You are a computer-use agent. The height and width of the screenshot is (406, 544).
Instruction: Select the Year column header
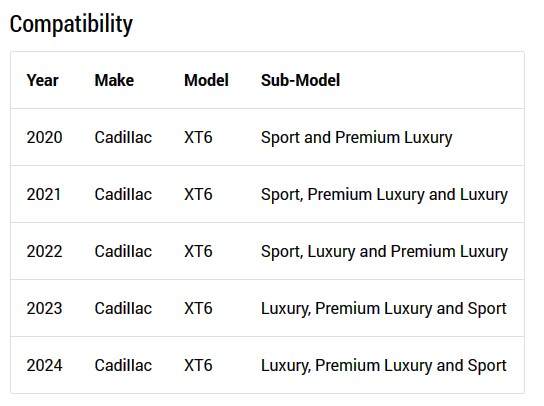point(42,80)
